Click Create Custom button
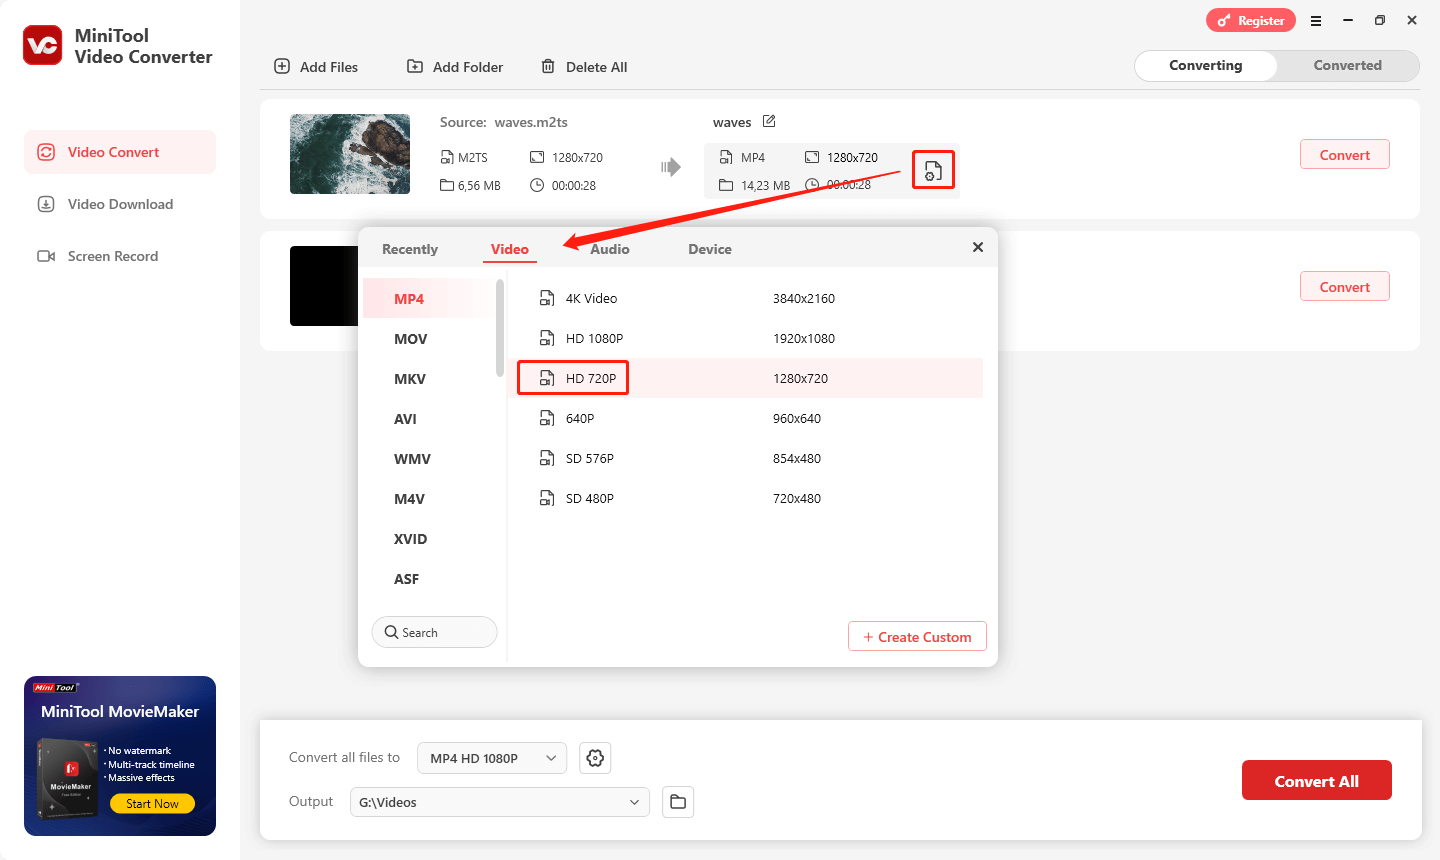 pos(917,637)
